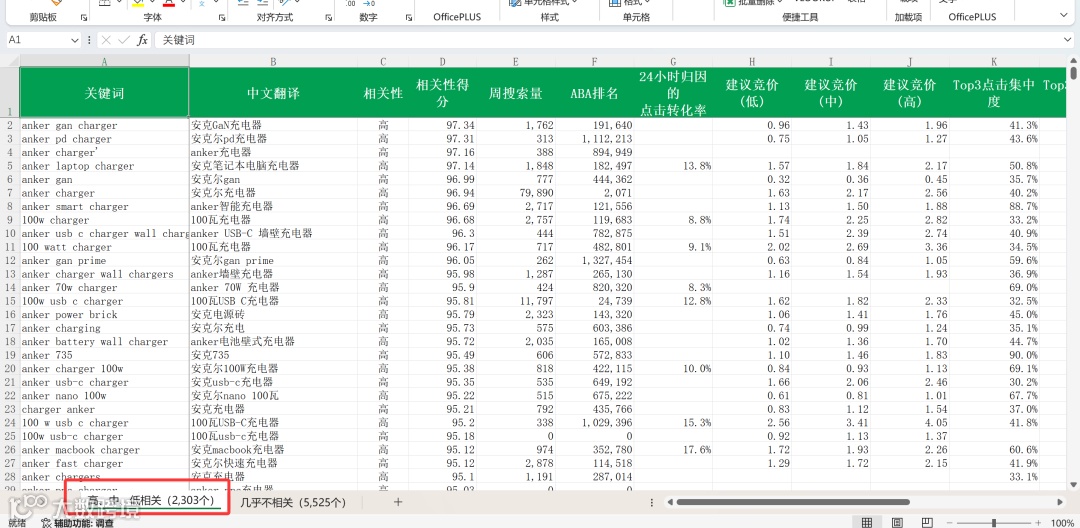Switch to Normal view icon
Image resolution: width=1080 pixels, height=528 pixels.
(867, 522)
